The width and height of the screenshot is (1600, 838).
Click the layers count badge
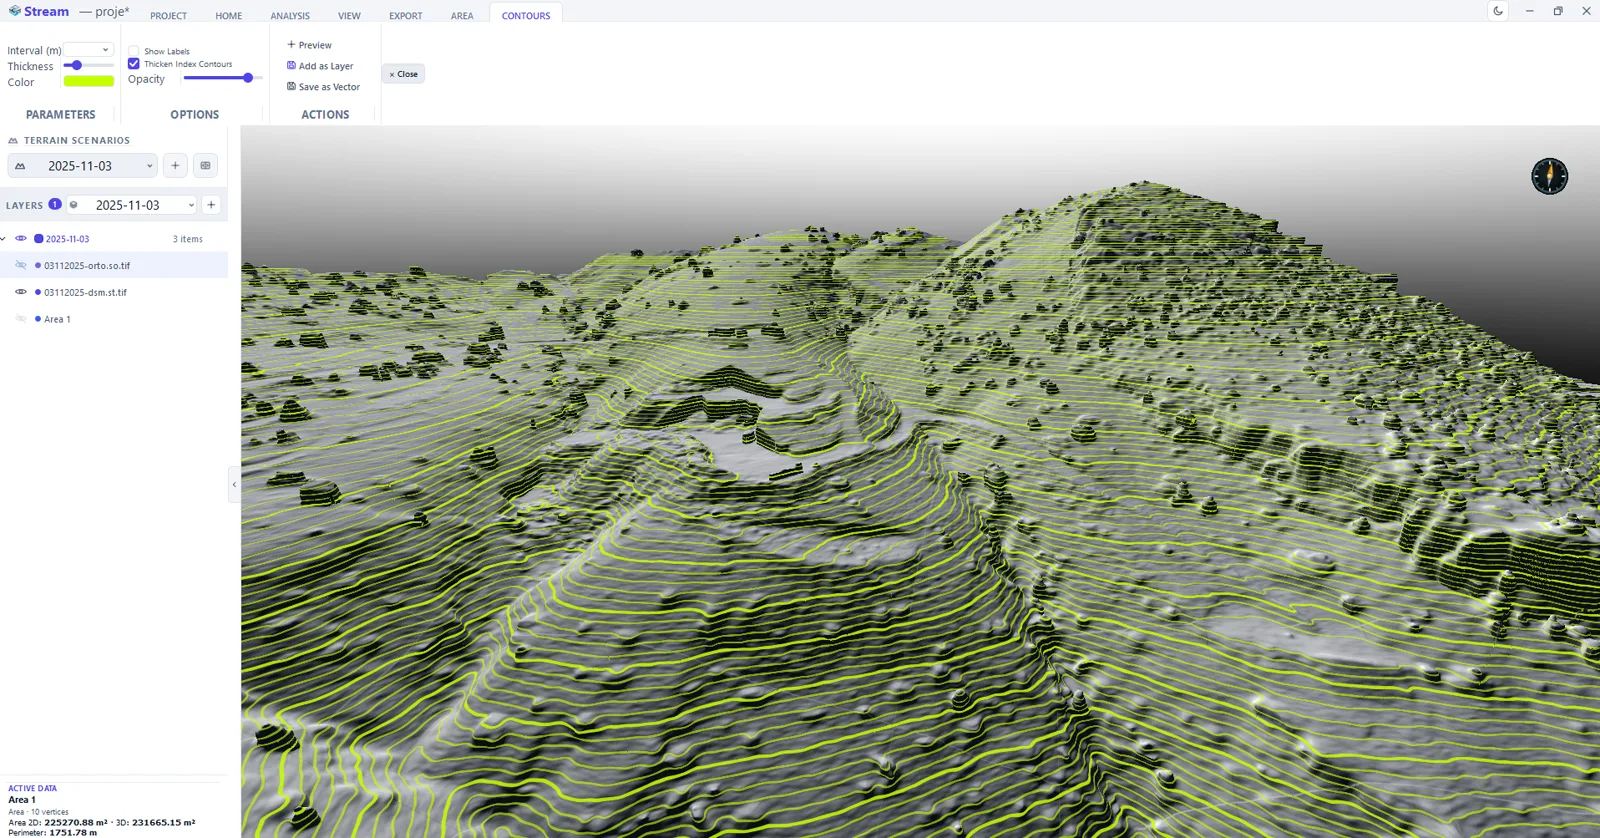[x=55, y=204]
